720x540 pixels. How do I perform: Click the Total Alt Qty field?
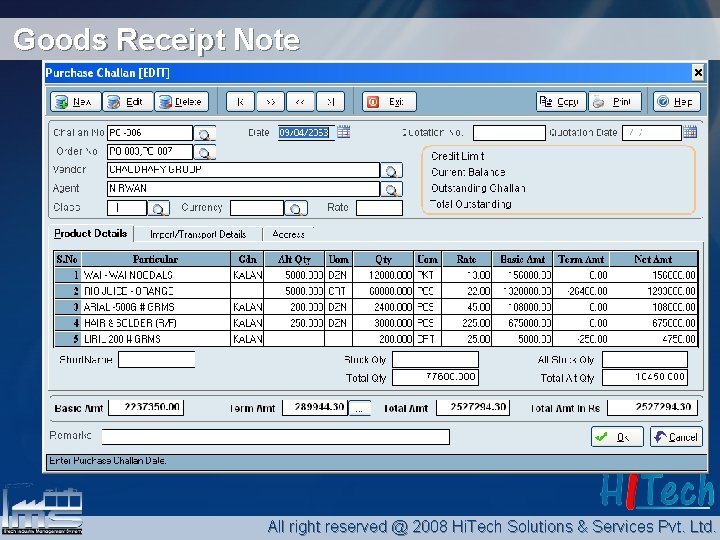(645, 377)
